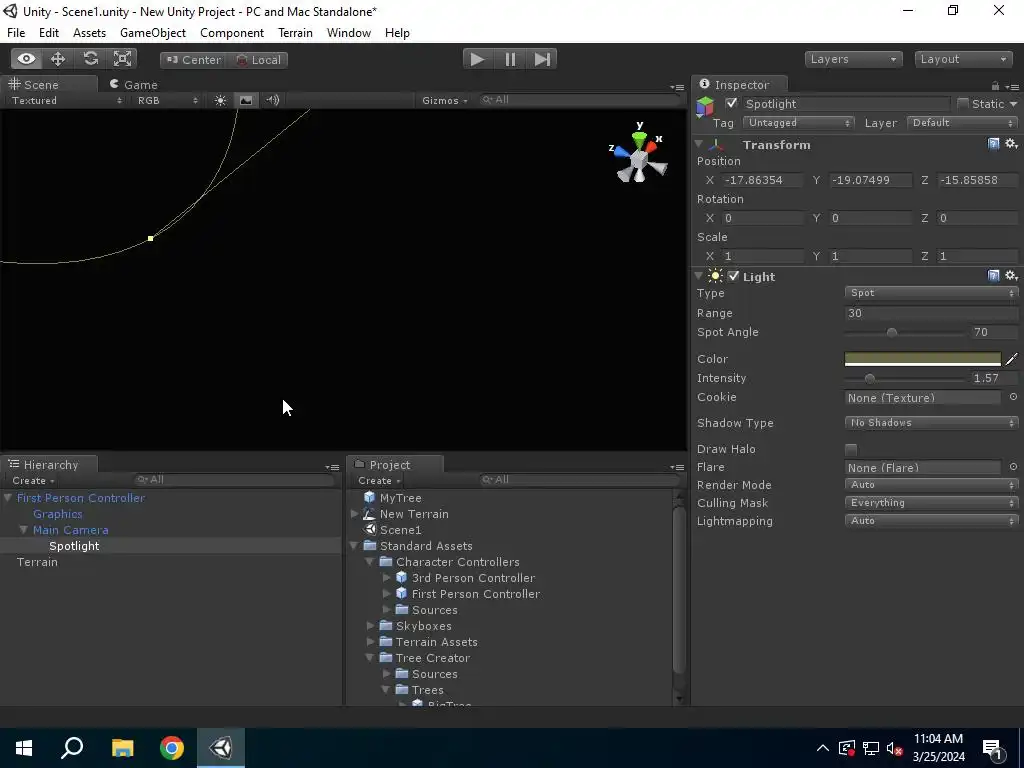Select the Rotate tool
This screenshot has height=768, width=1024.
(x=90, y=59)
